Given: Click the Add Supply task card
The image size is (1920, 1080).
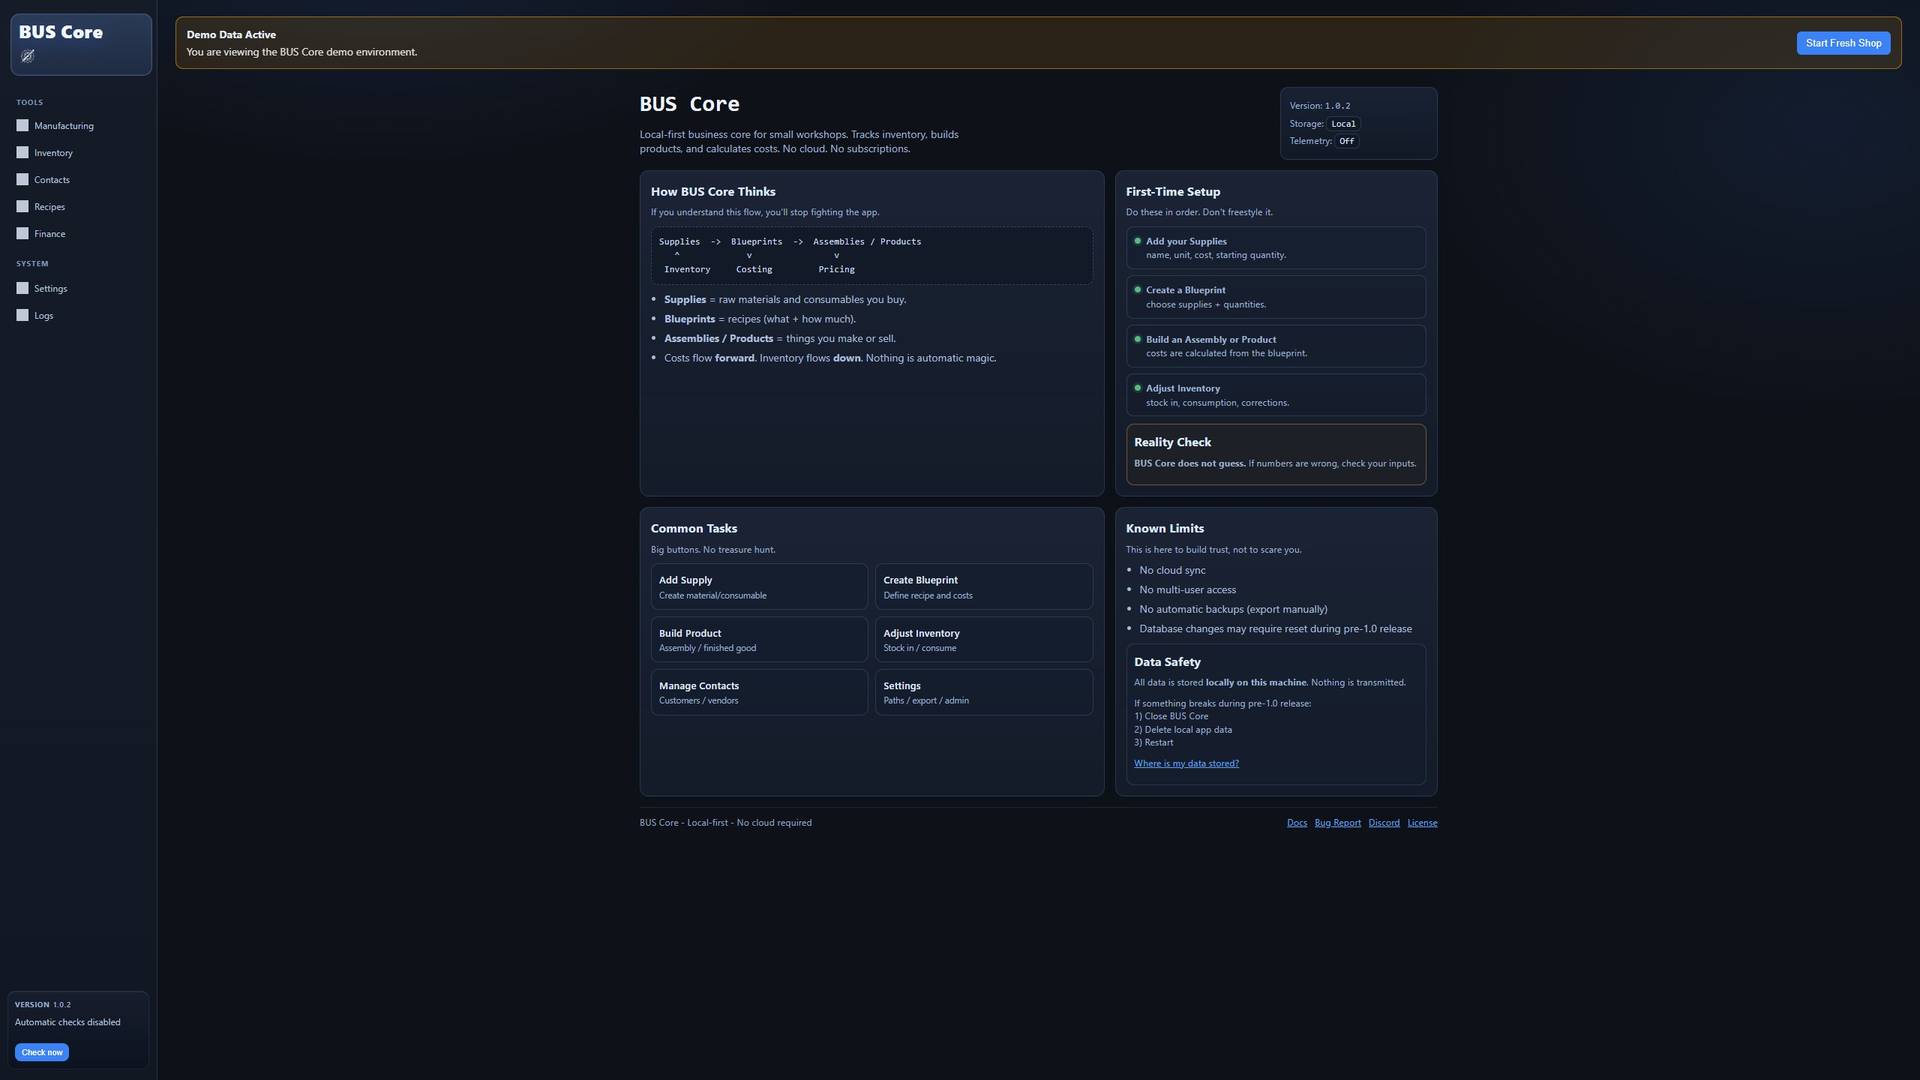Looking at the screenshot, I should click(x=758, y=587).
